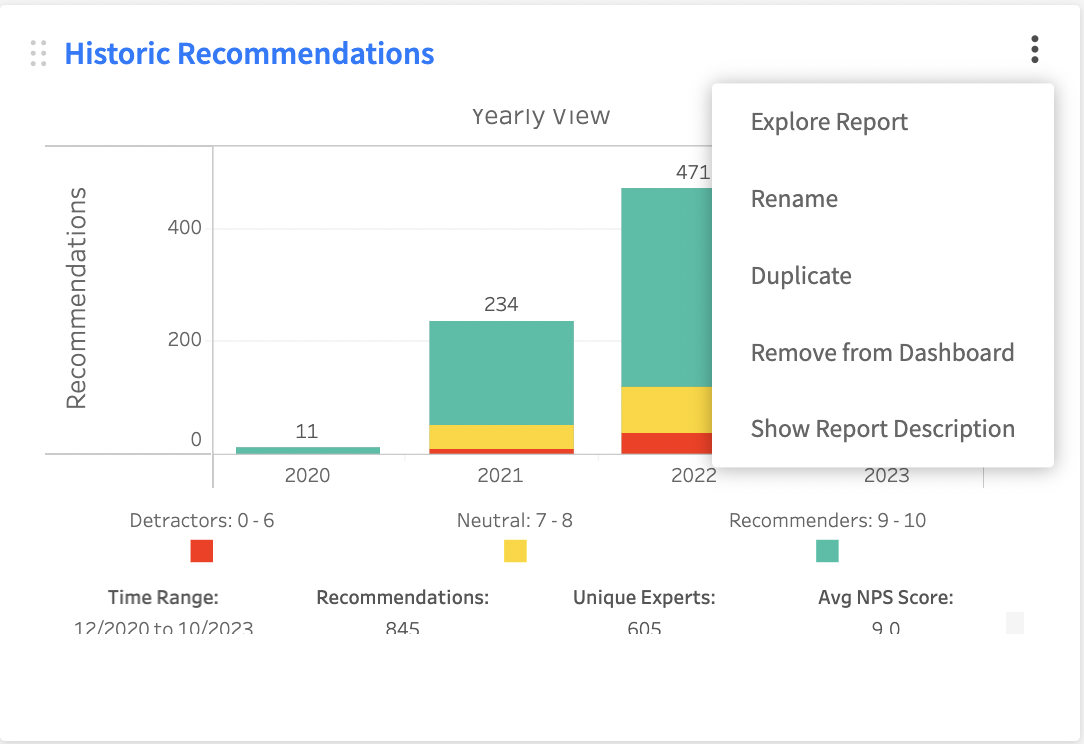
Task: Click the yellow segment of 2022 bar
Action: (x=666, y=410)
